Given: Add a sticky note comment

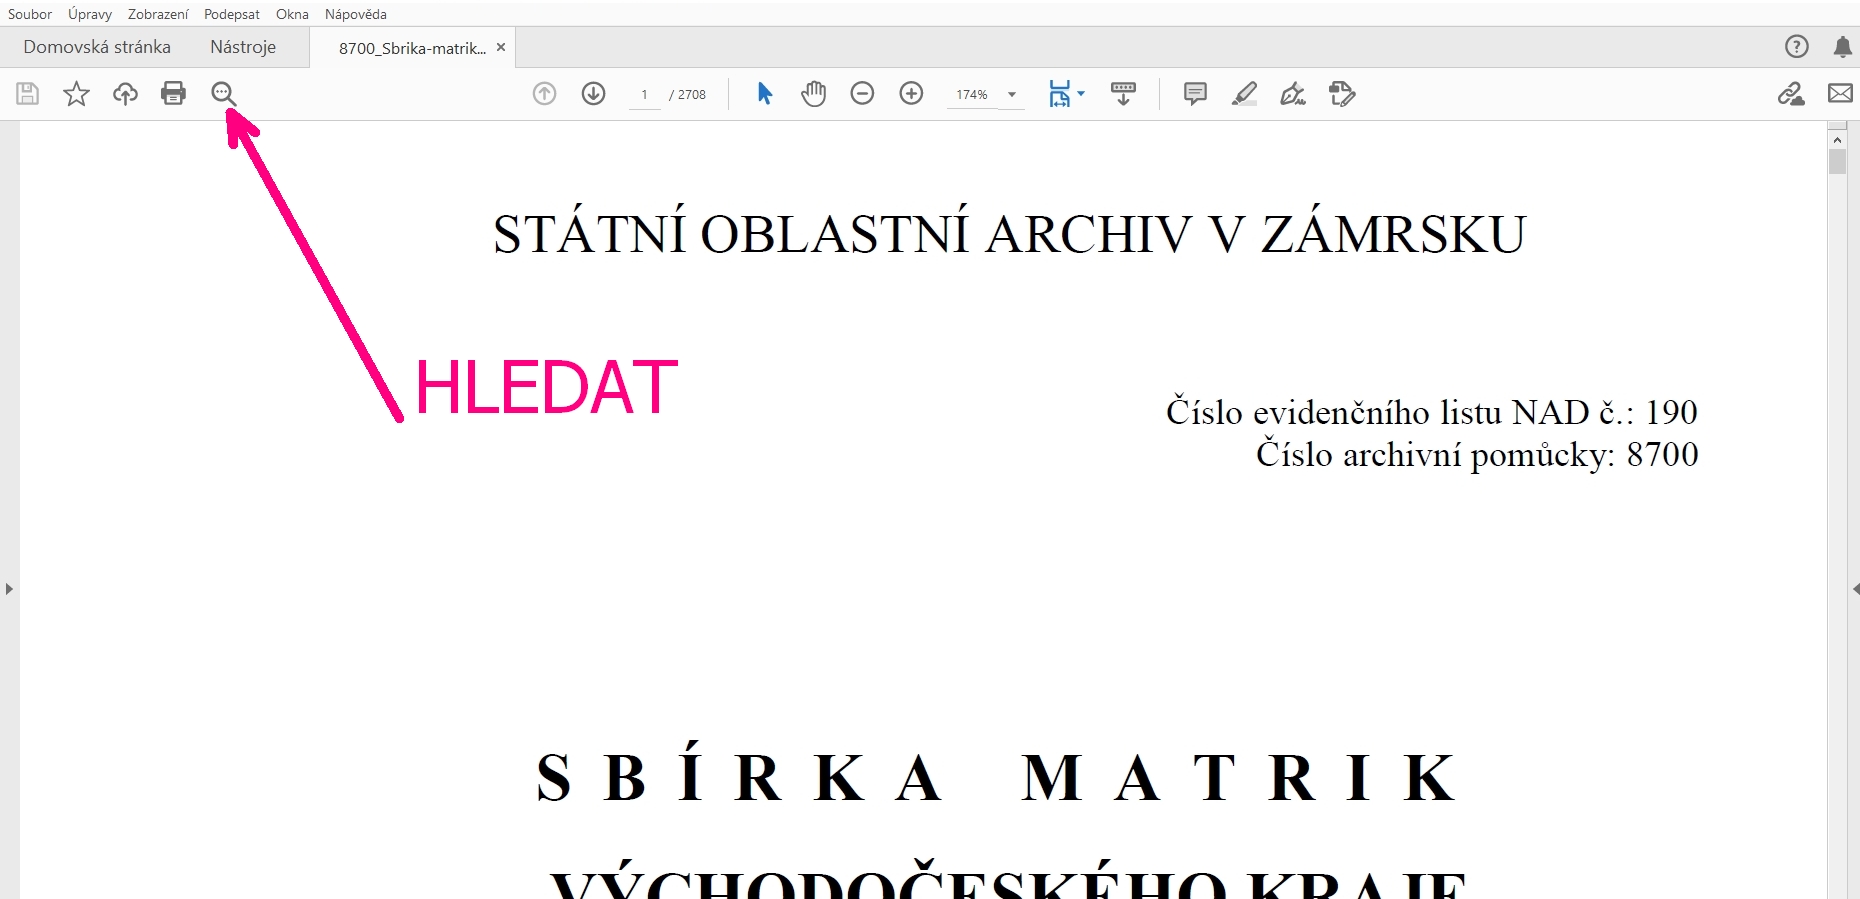Looking at the screenshot, I should click(x=1194, y=94).
